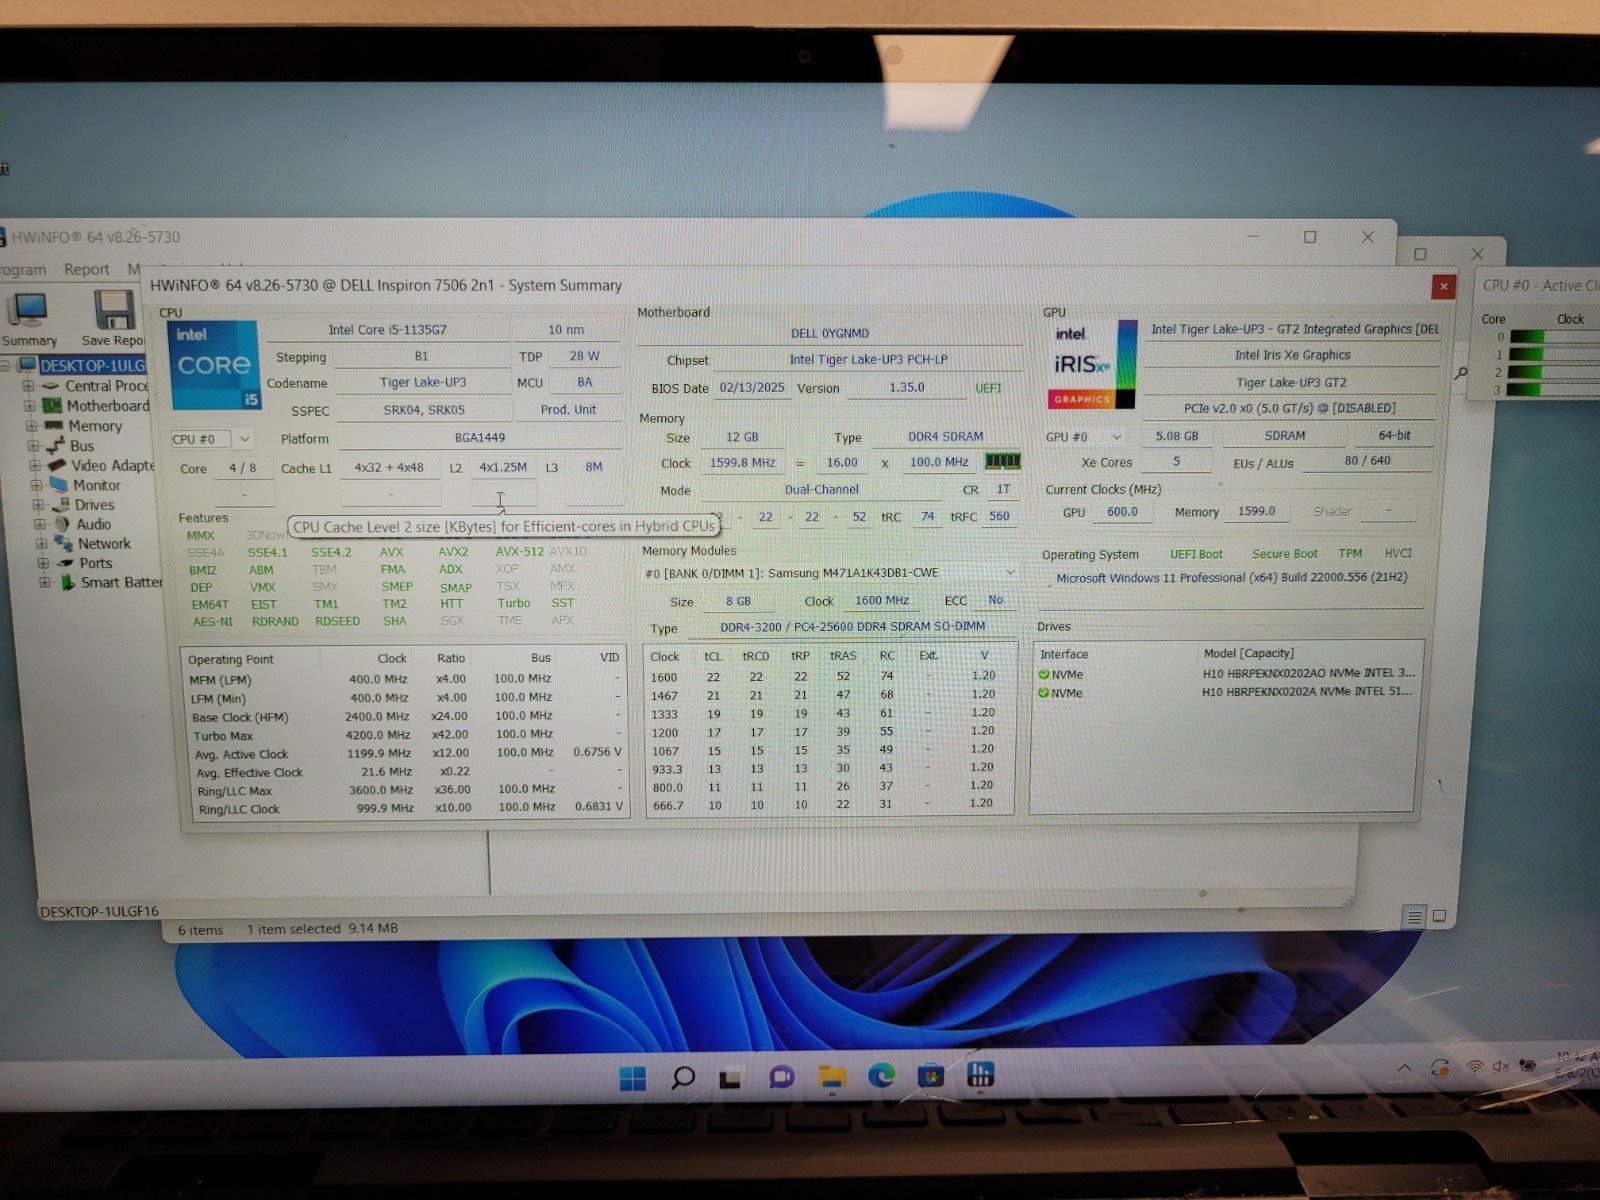The height and width of the screenshot is (1200, 1600).
Task: Open Task View from taskbar
Action: tap(731, 1078)
